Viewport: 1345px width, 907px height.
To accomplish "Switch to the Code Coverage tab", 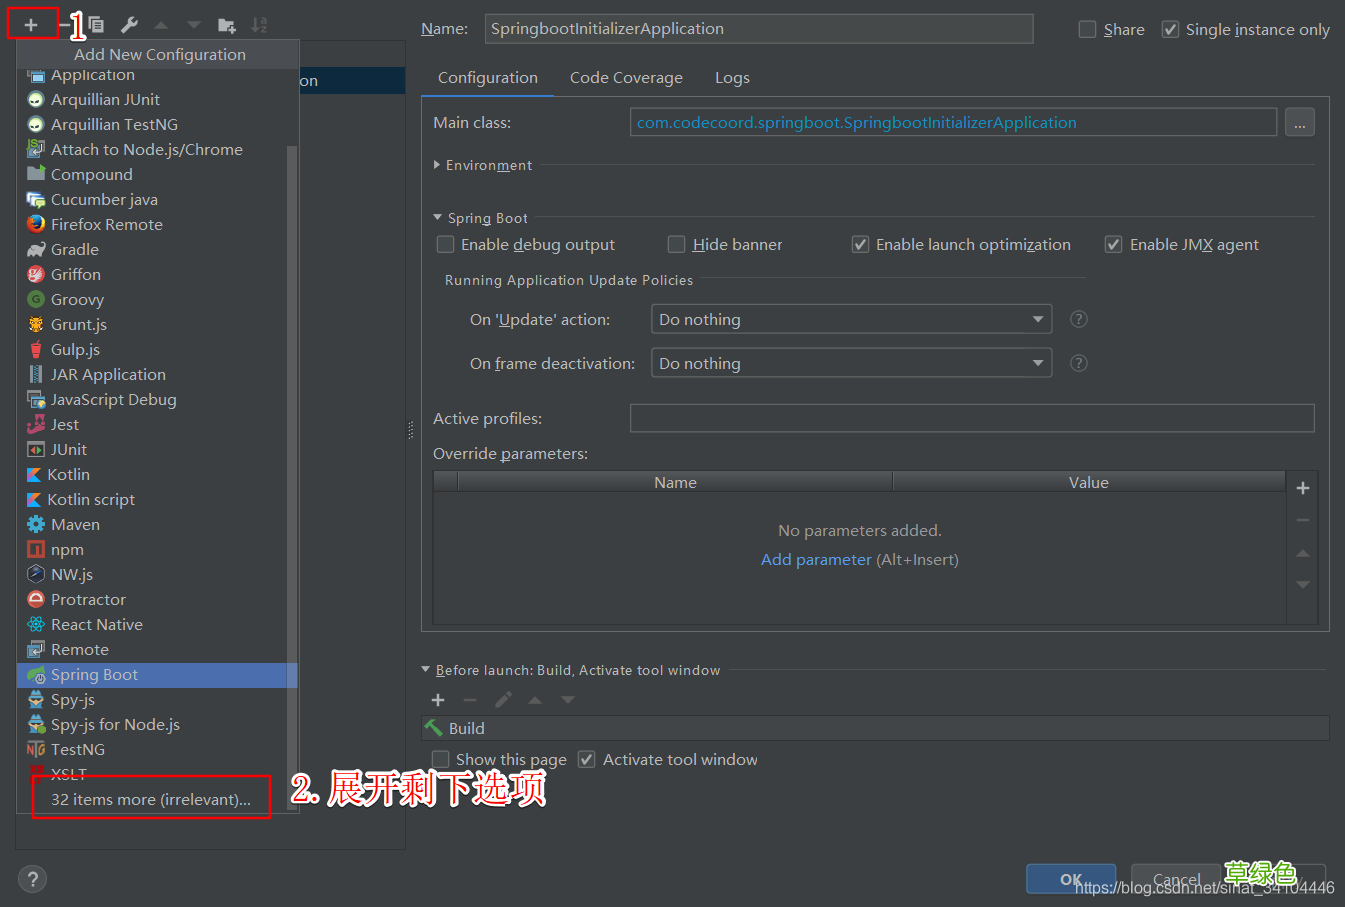I will click(626, 77).
